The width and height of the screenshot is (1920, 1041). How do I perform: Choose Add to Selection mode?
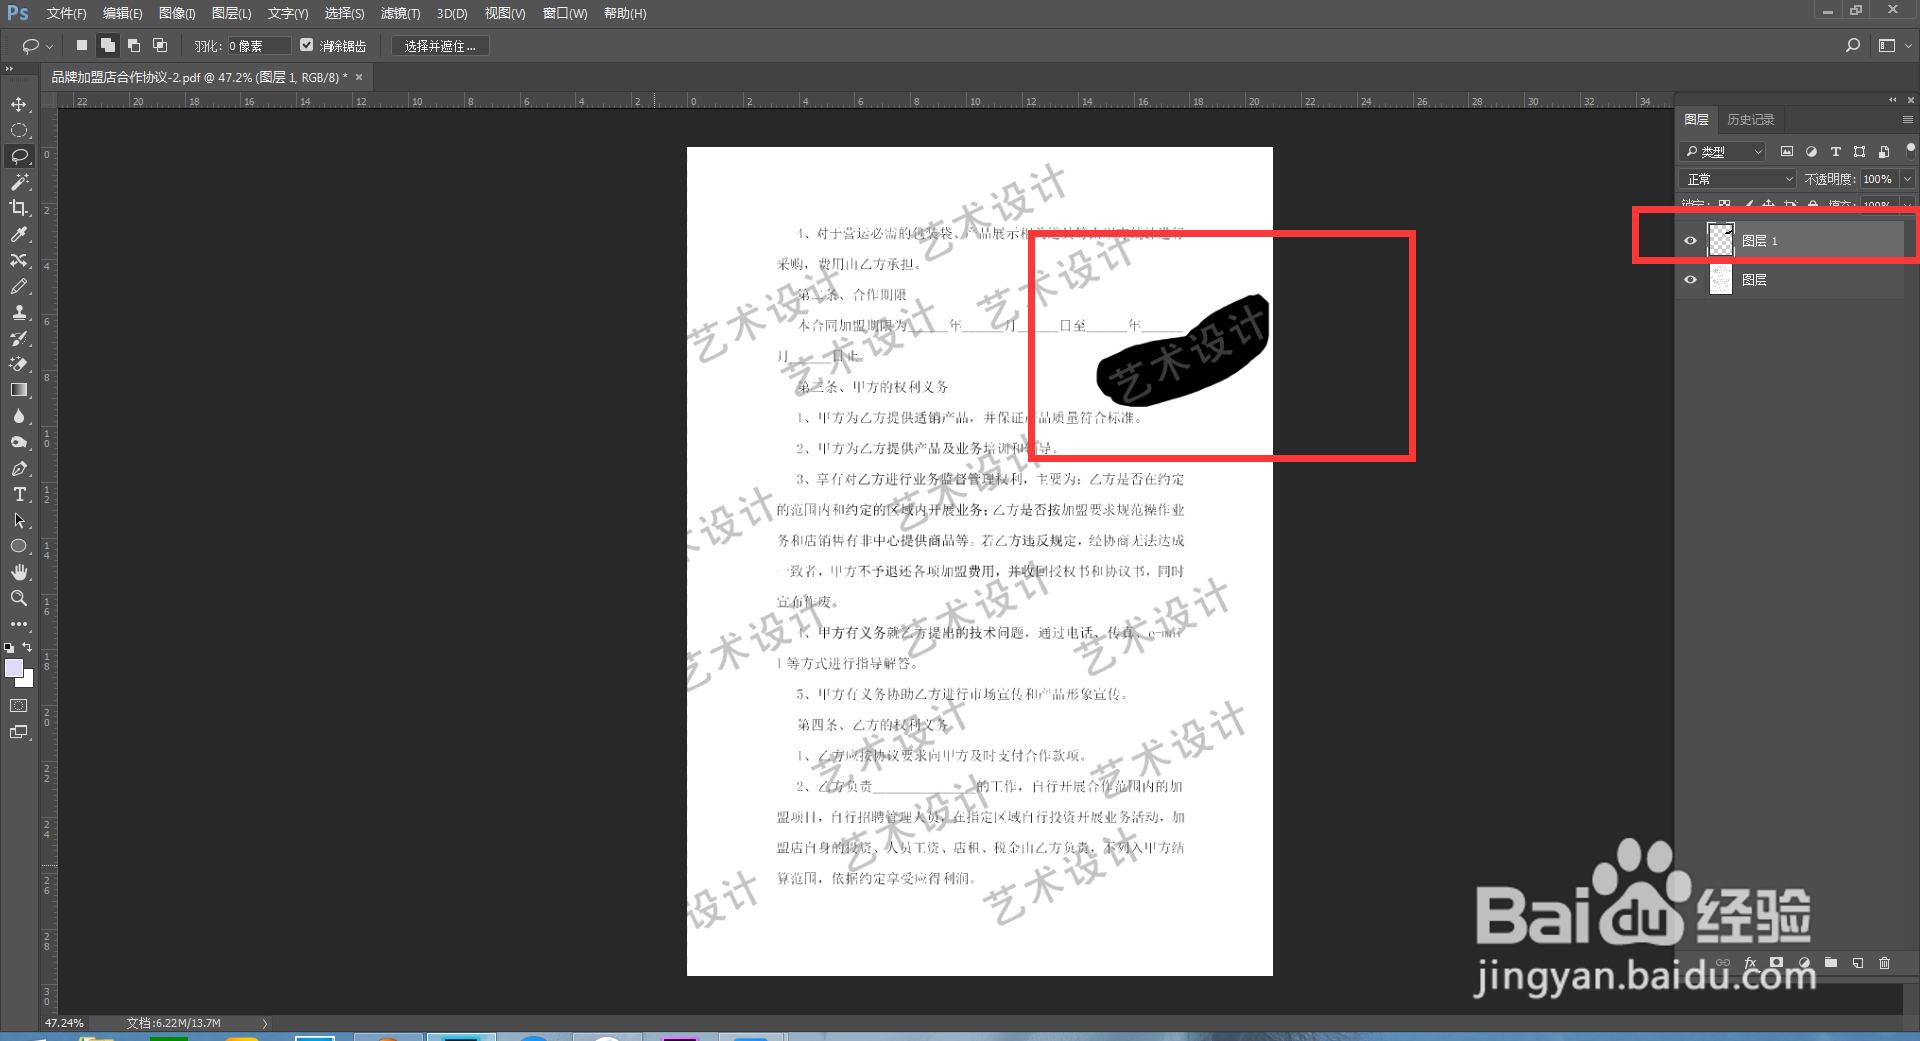[x=108, y=45]
